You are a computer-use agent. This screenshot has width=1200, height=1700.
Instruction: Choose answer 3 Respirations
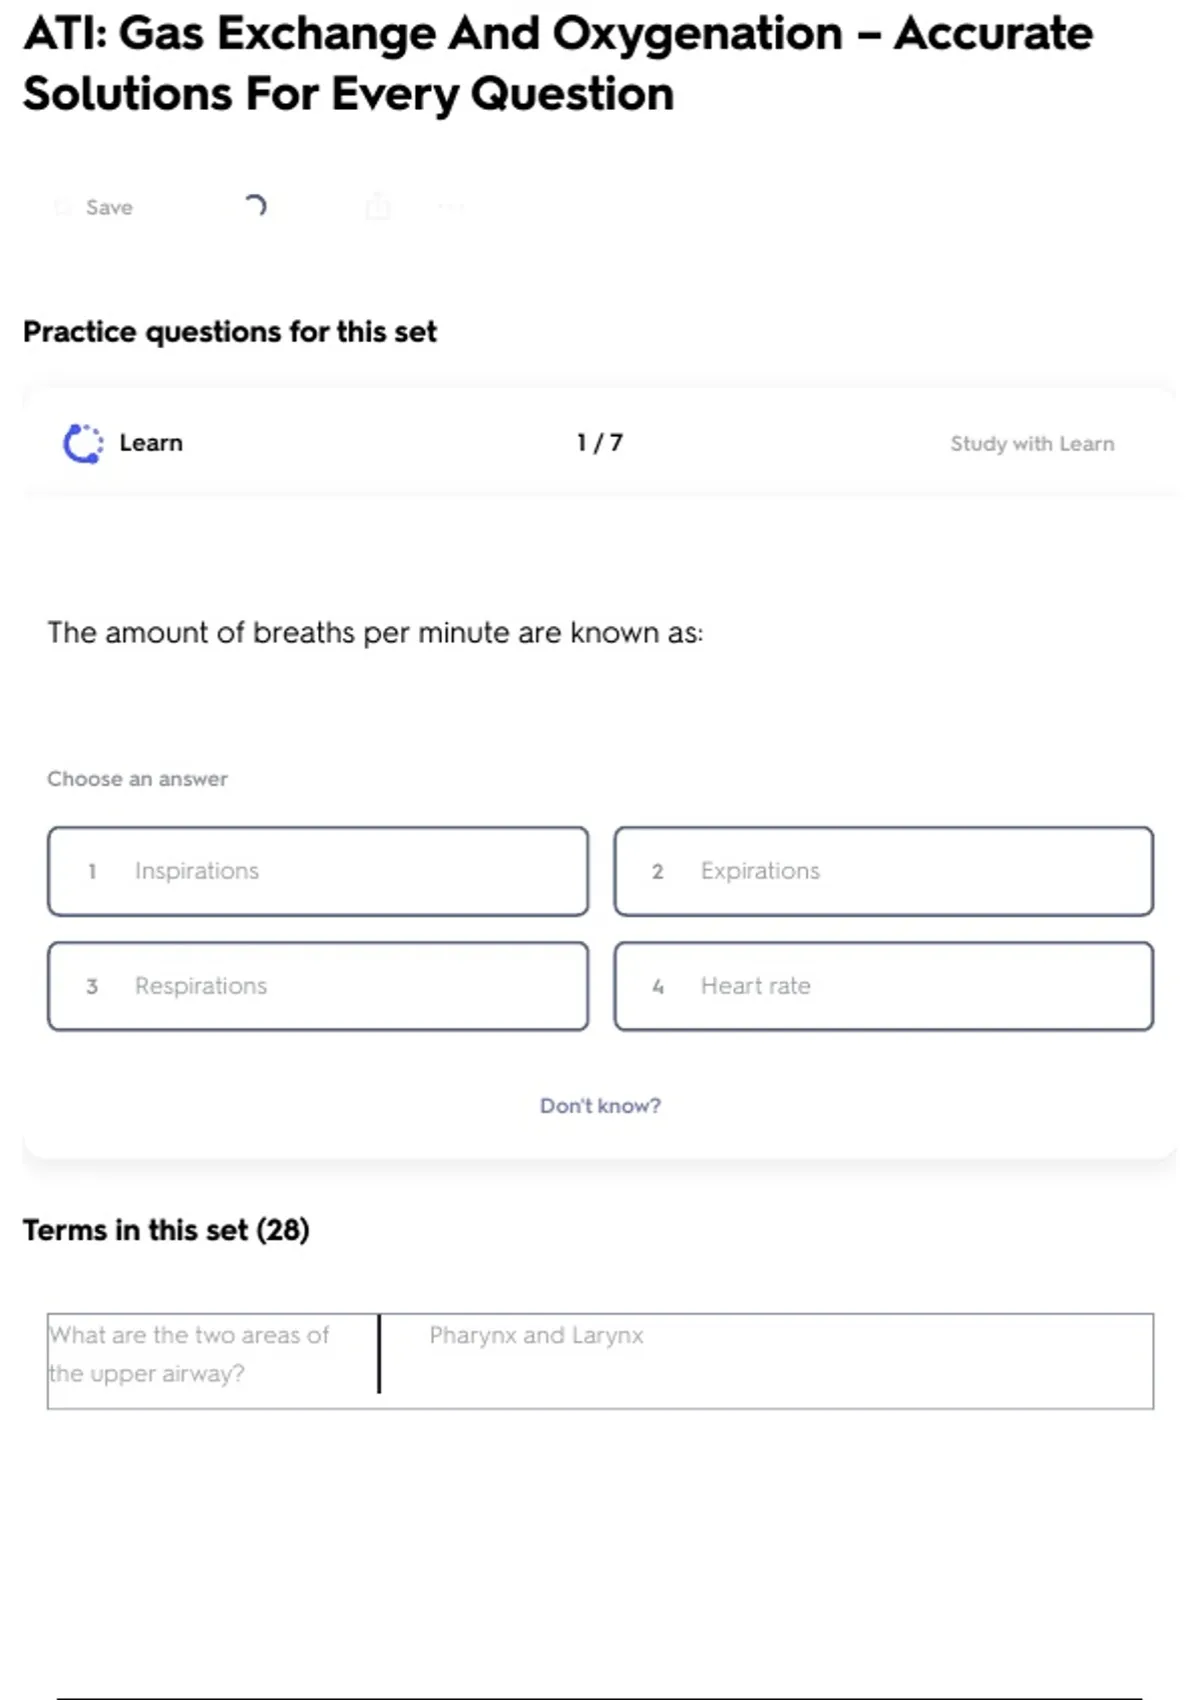coord(318,986)
